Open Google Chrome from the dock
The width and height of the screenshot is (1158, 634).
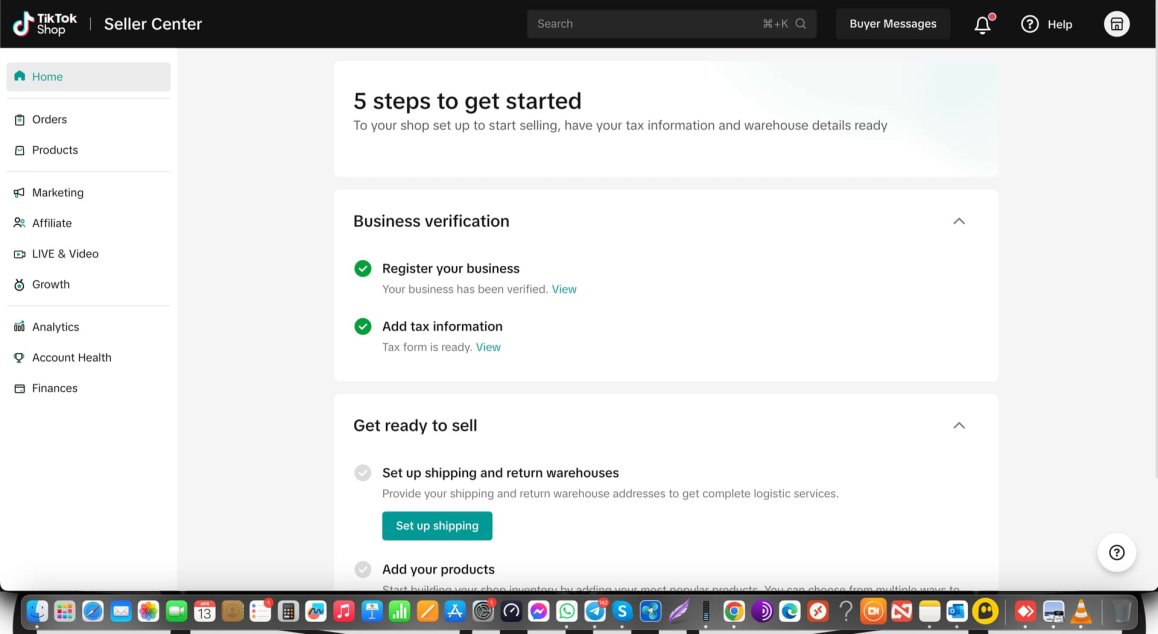pos(733,611)
